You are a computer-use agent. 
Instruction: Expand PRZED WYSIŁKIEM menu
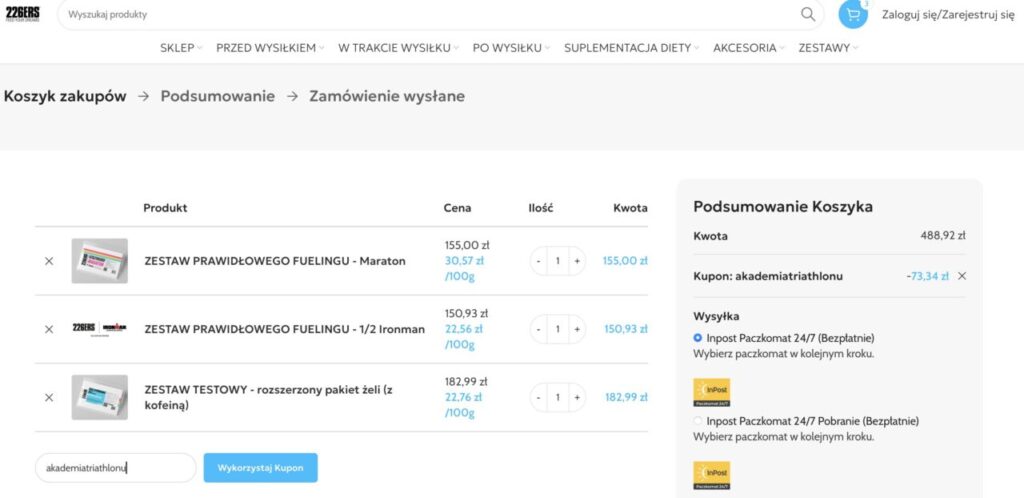(270, 48)
